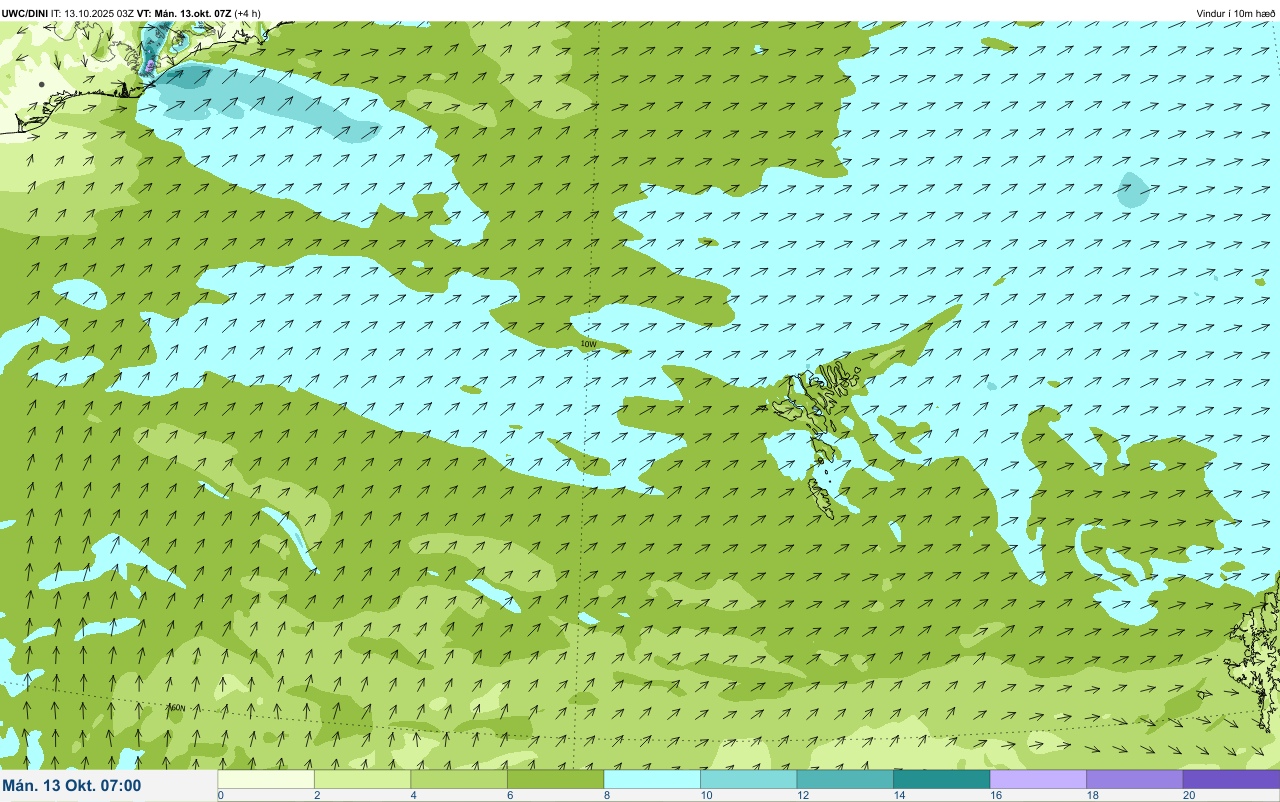Click the 10–12 m/s turquoise legend swatch
Viewport: 1280px width, 802px height.
tap(748, 779)
